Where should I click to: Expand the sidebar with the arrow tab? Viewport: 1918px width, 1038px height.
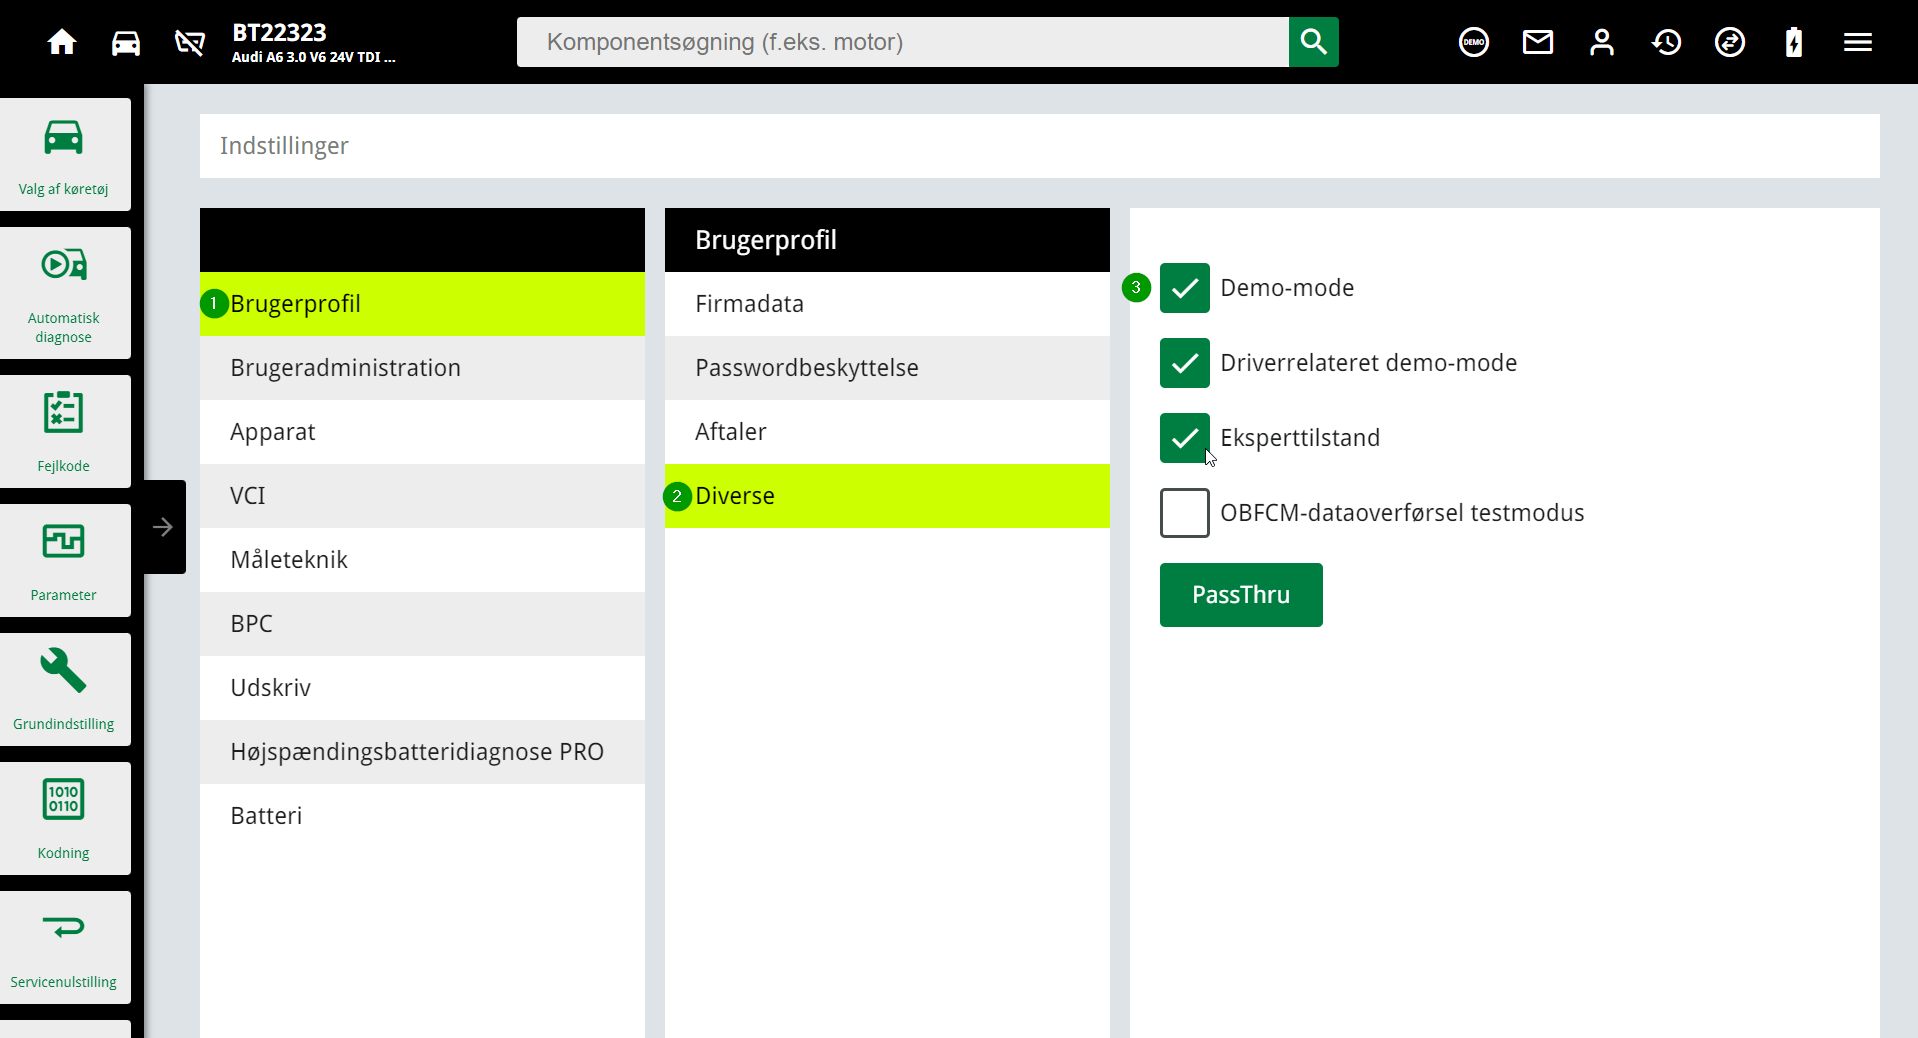(x=163, y=527)
